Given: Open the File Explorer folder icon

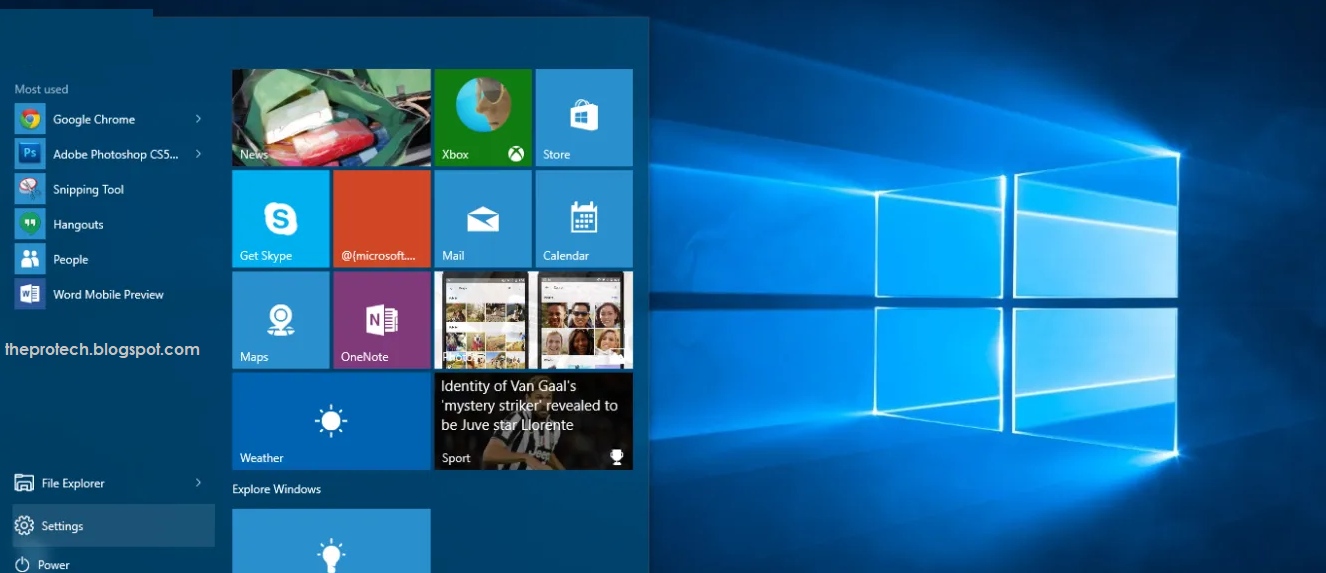Looking at the screenshot, I should [x=24, y=483].
